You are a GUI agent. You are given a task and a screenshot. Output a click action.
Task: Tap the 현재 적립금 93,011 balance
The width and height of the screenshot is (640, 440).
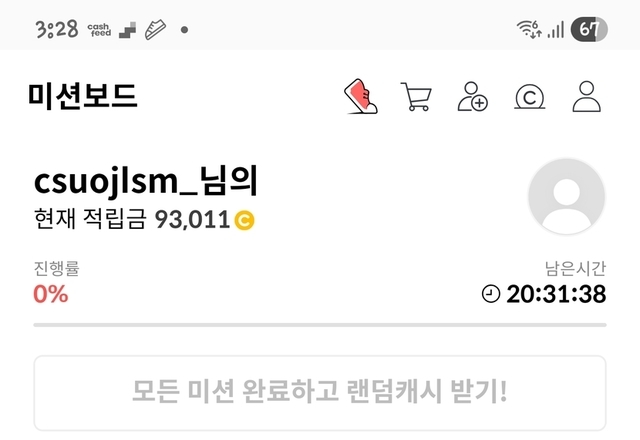coord(144,220)
